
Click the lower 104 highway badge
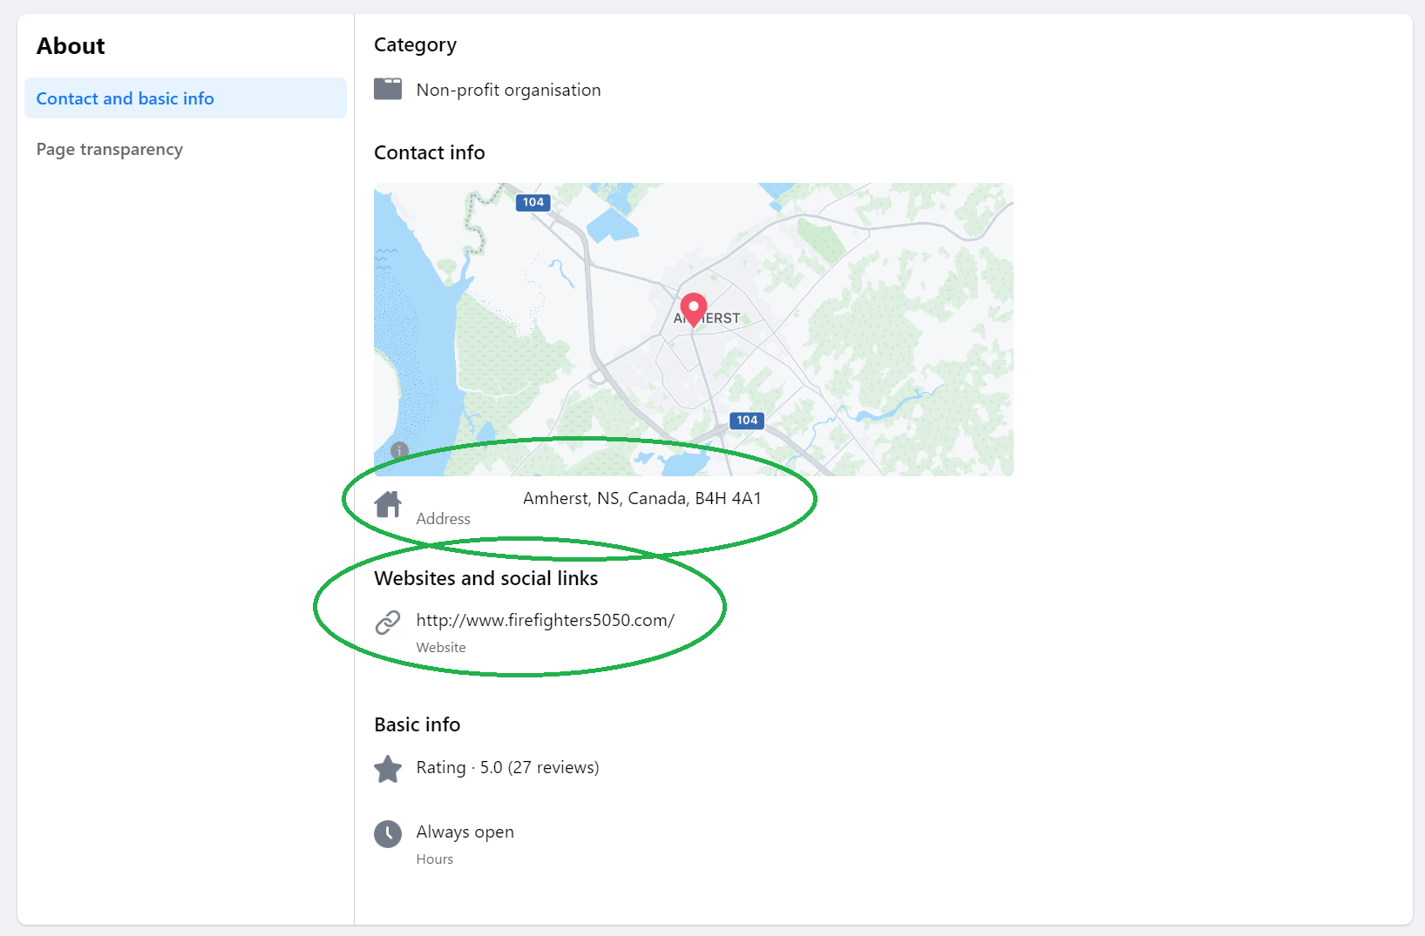tap(746, 420)
